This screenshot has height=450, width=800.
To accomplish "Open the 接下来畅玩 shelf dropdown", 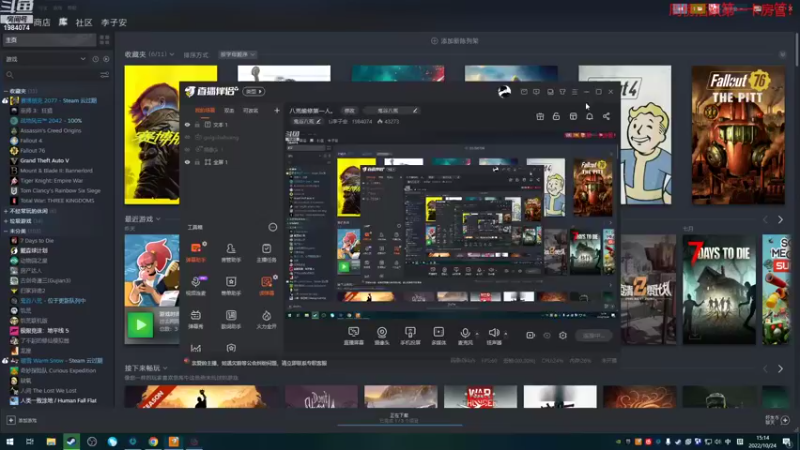I will click(x=165, y=368).
